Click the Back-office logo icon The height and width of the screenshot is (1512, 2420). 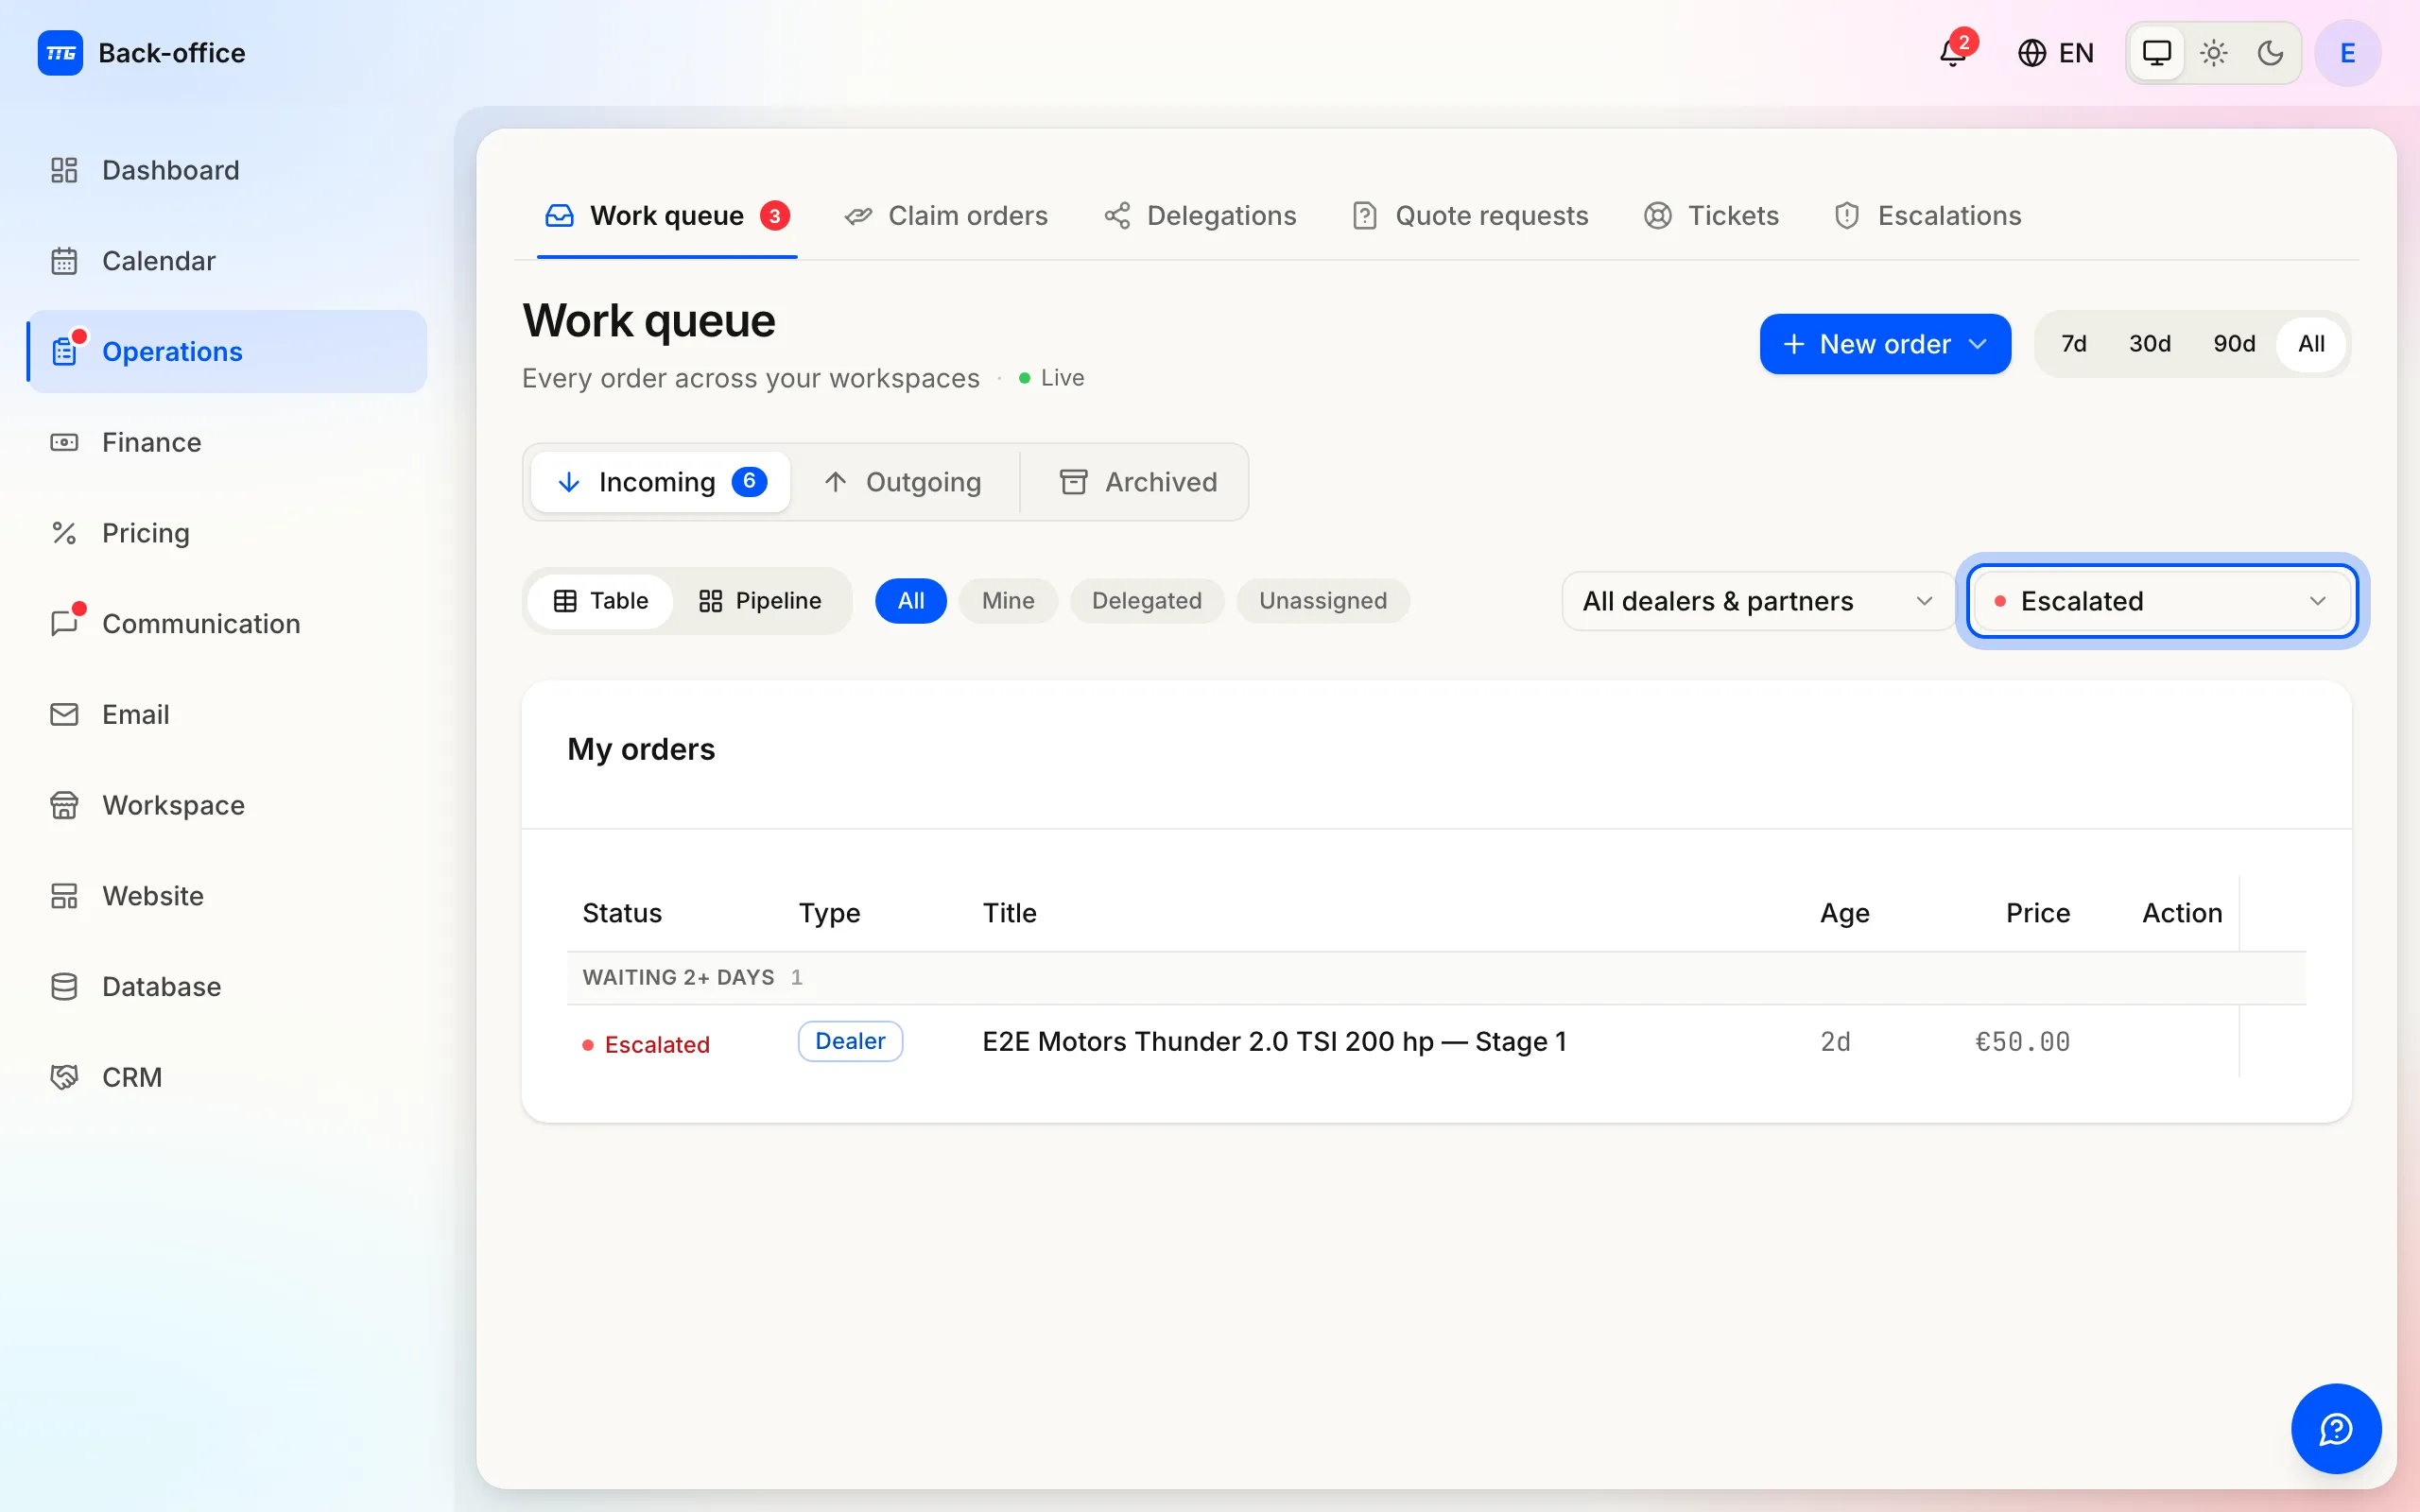(60, 53)
